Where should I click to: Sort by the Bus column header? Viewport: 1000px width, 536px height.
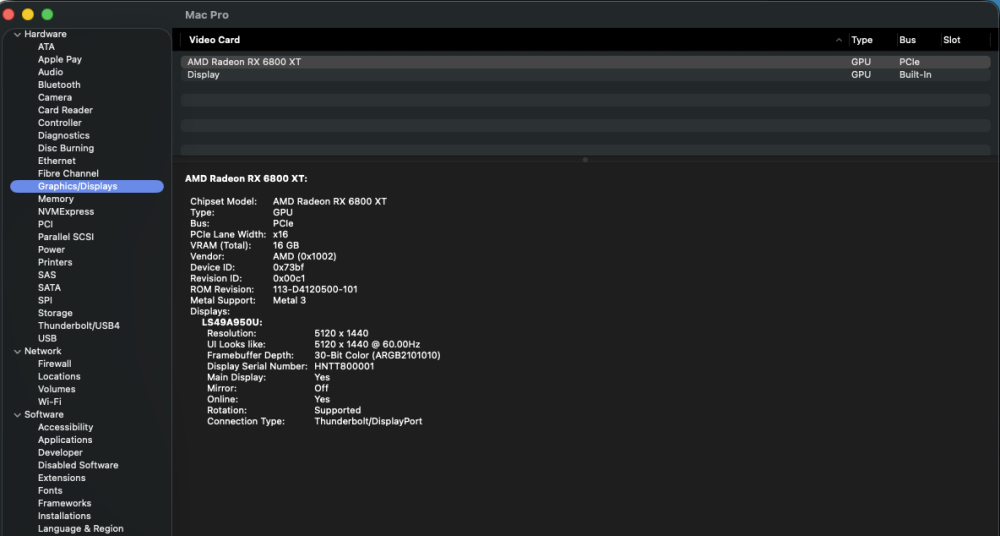[x=908, y=40]
